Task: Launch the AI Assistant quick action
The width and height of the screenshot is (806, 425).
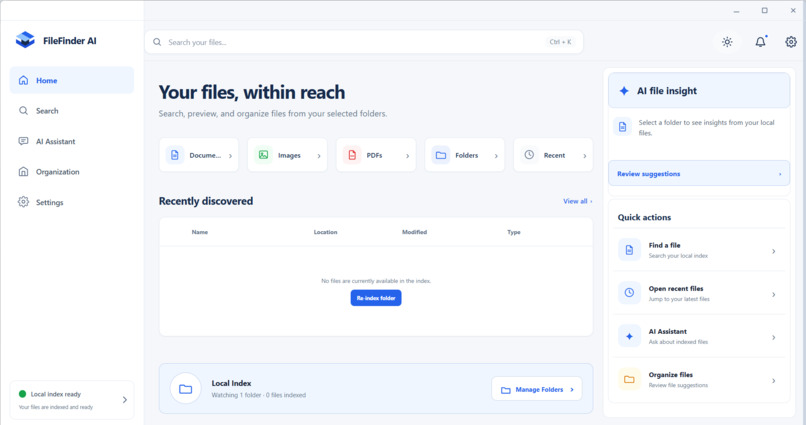Action: pyautogui.click(x=699, y=337)
